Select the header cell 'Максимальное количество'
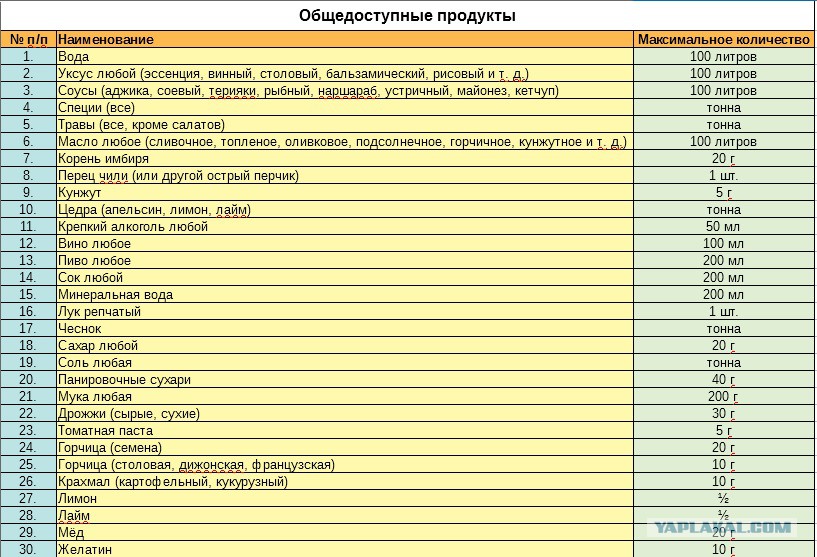Screen dimensions: 817x557 coord(724,40)
